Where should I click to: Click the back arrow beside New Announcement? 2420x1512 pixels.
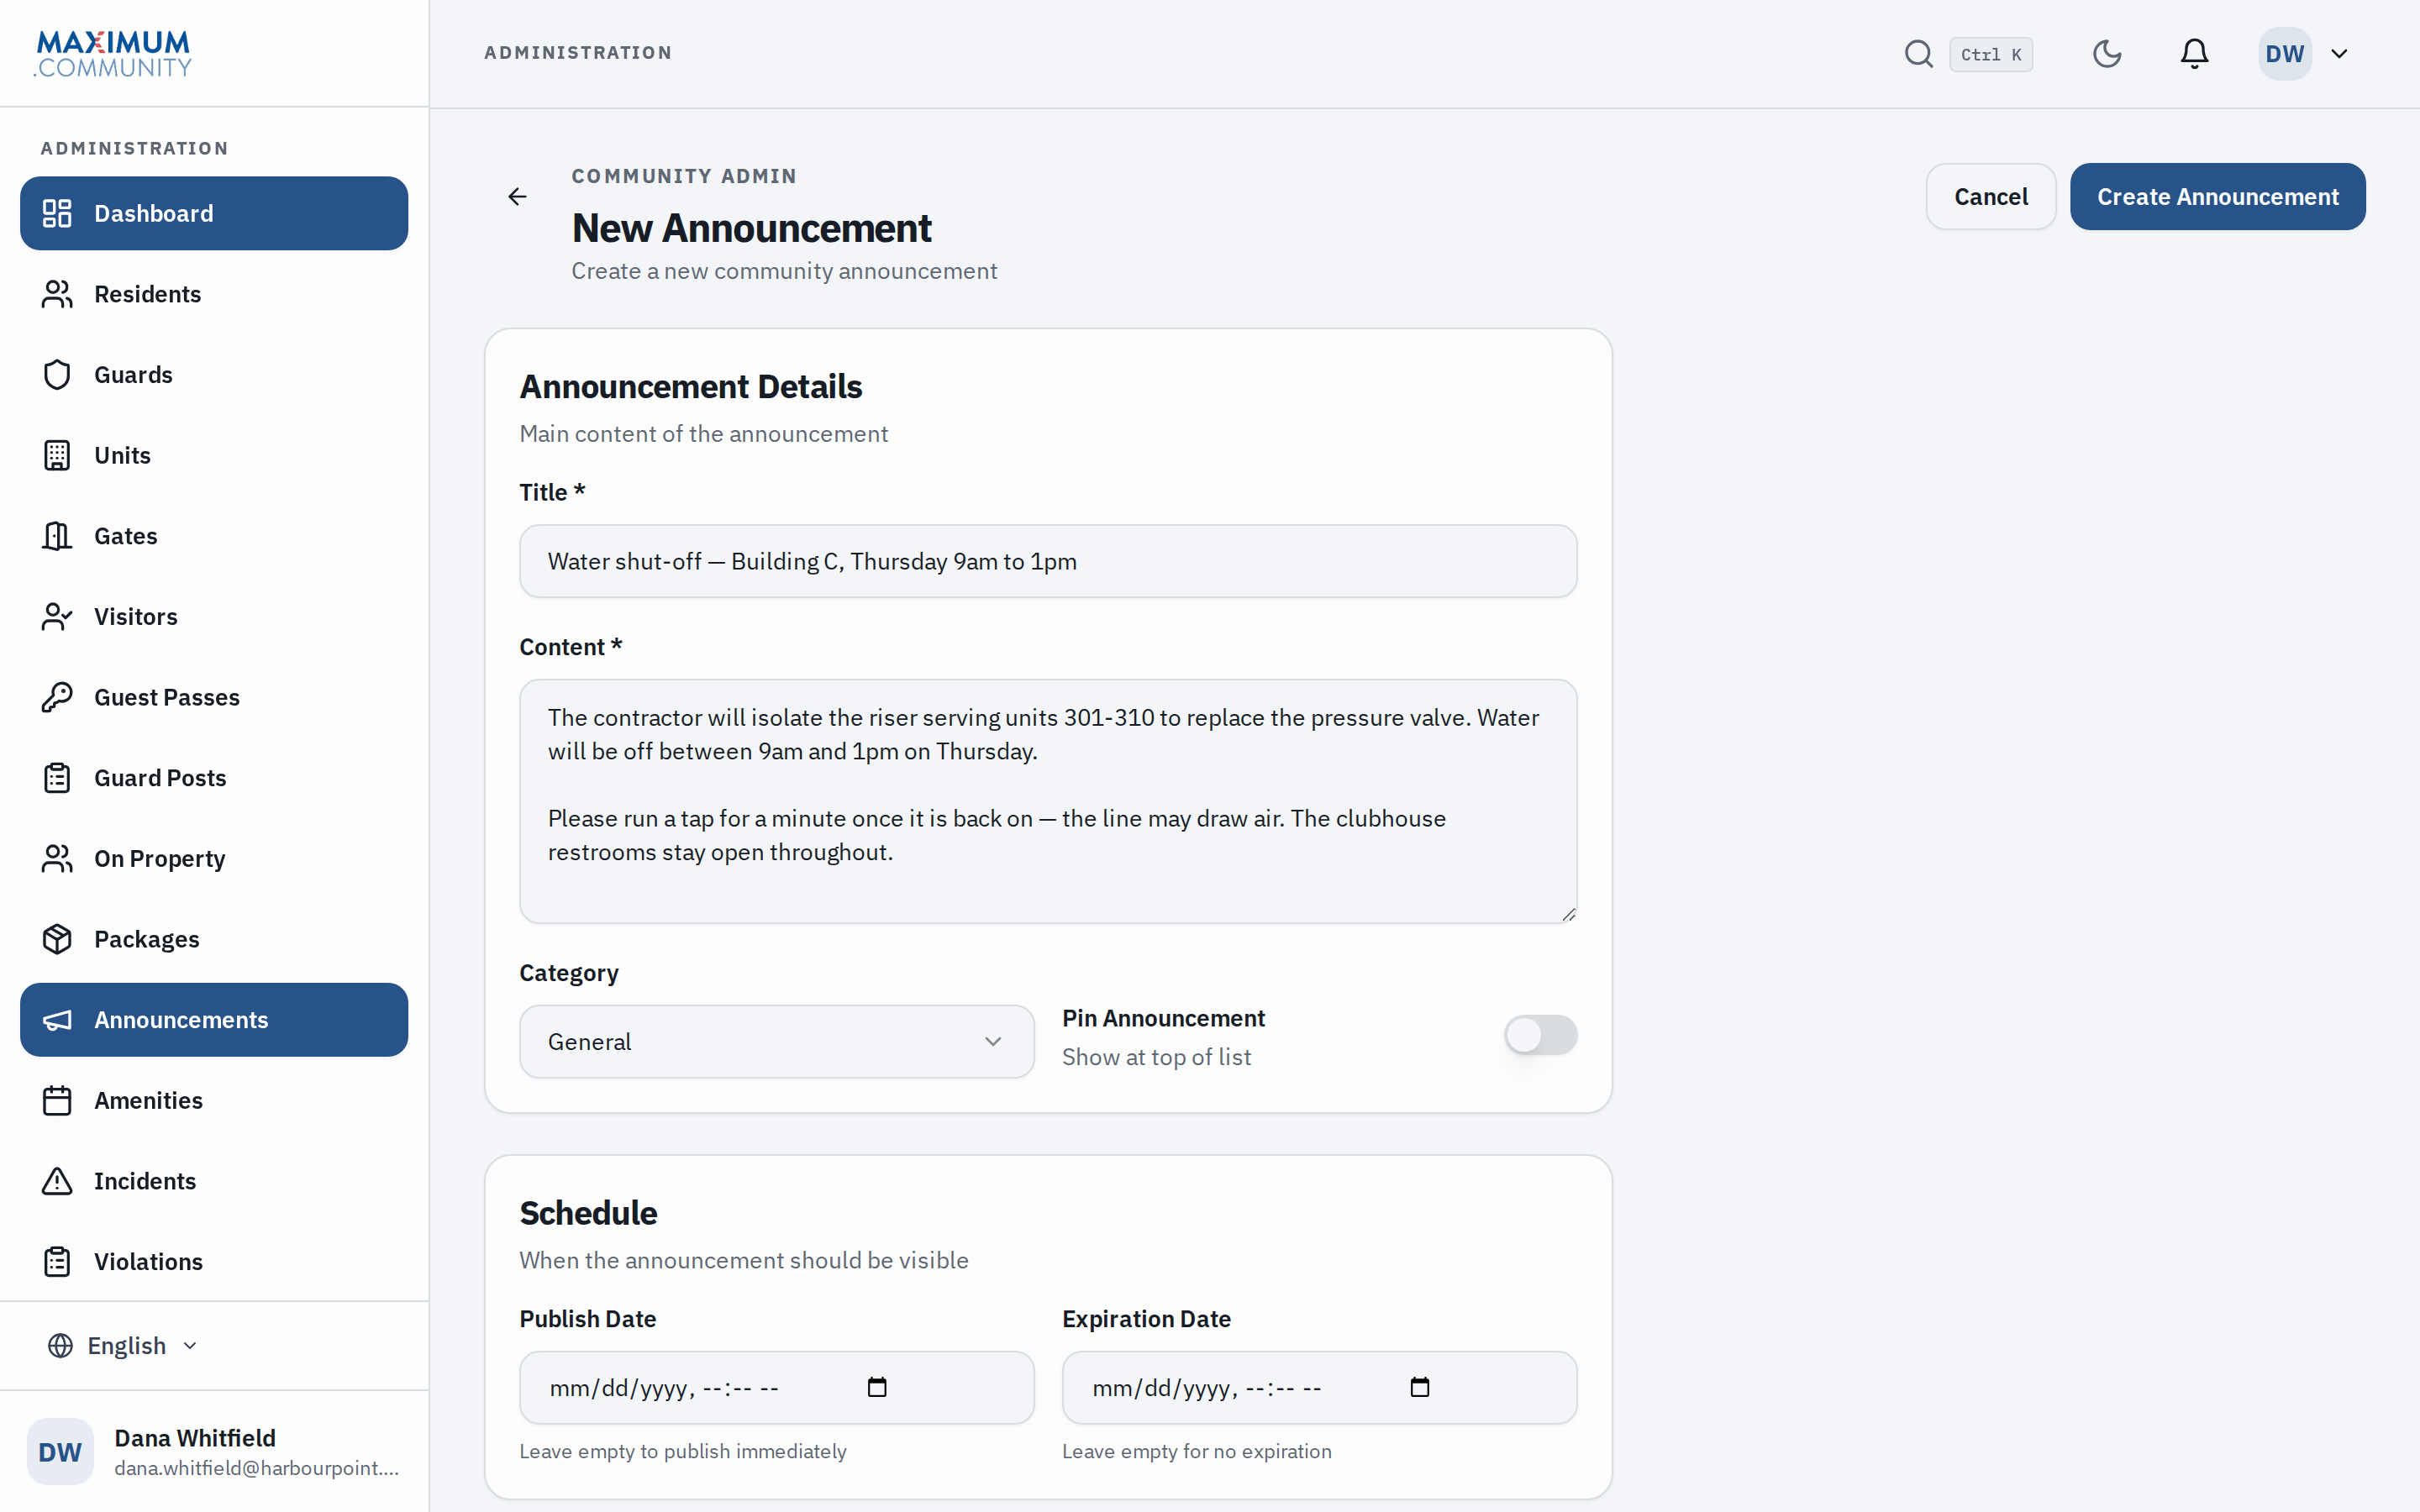point(517,197)
